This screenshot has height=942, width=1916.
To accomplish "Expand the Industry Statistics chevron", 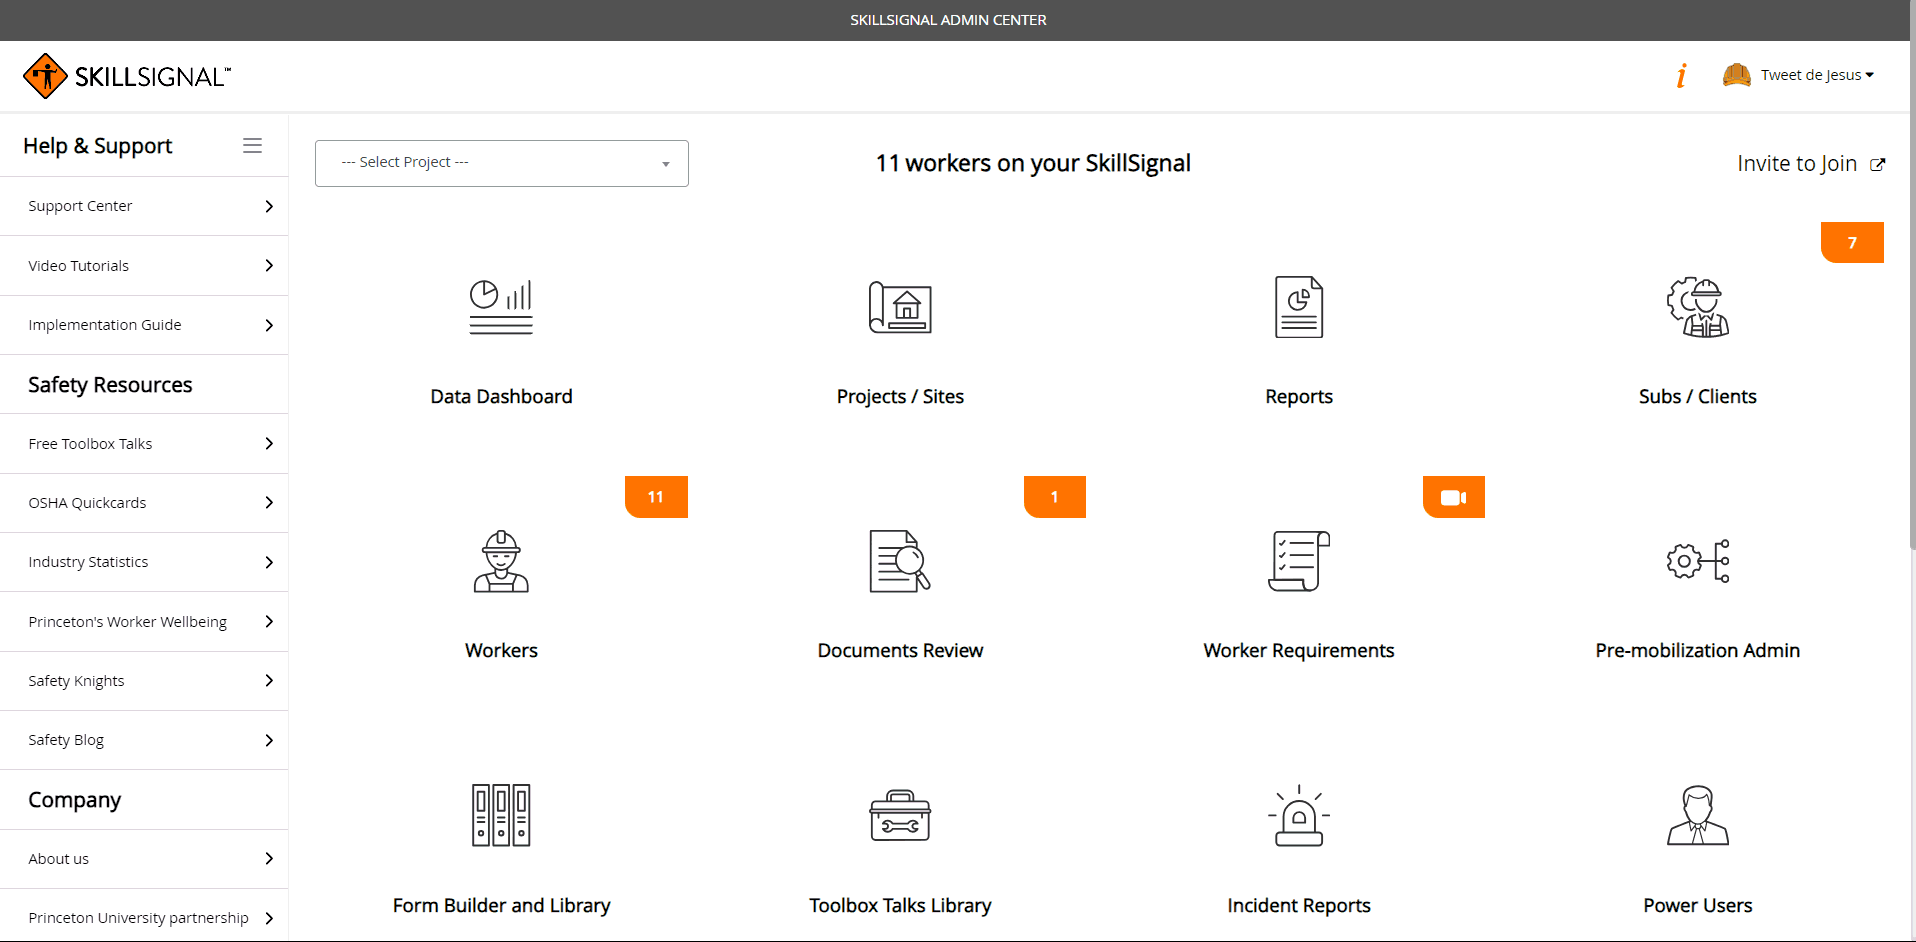I will click(x=269, y=562).
